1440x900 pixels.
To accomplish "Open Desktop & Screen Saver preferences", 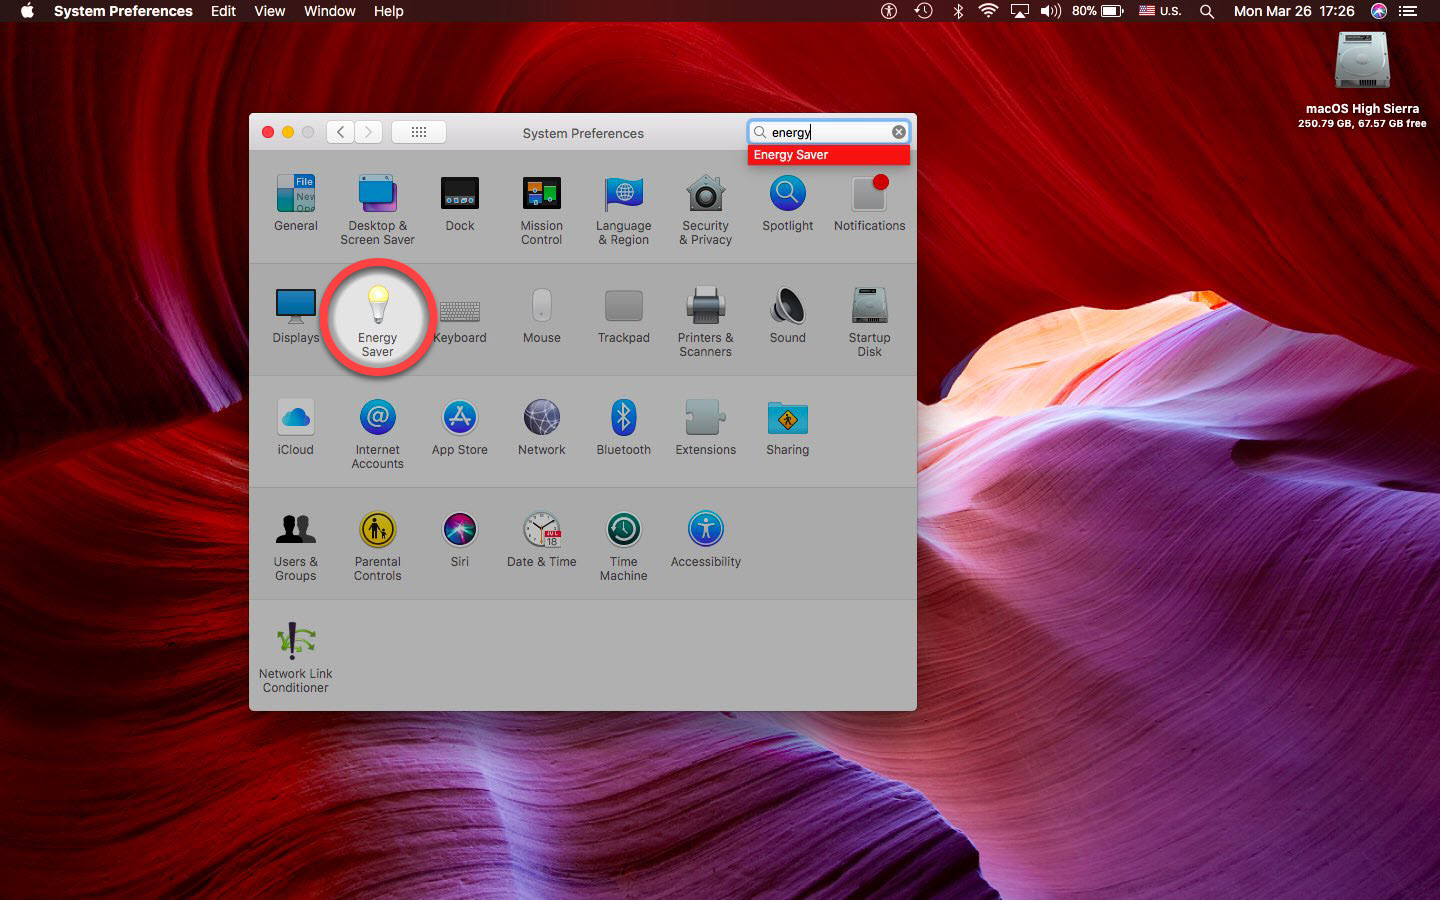I will point(377,209).
